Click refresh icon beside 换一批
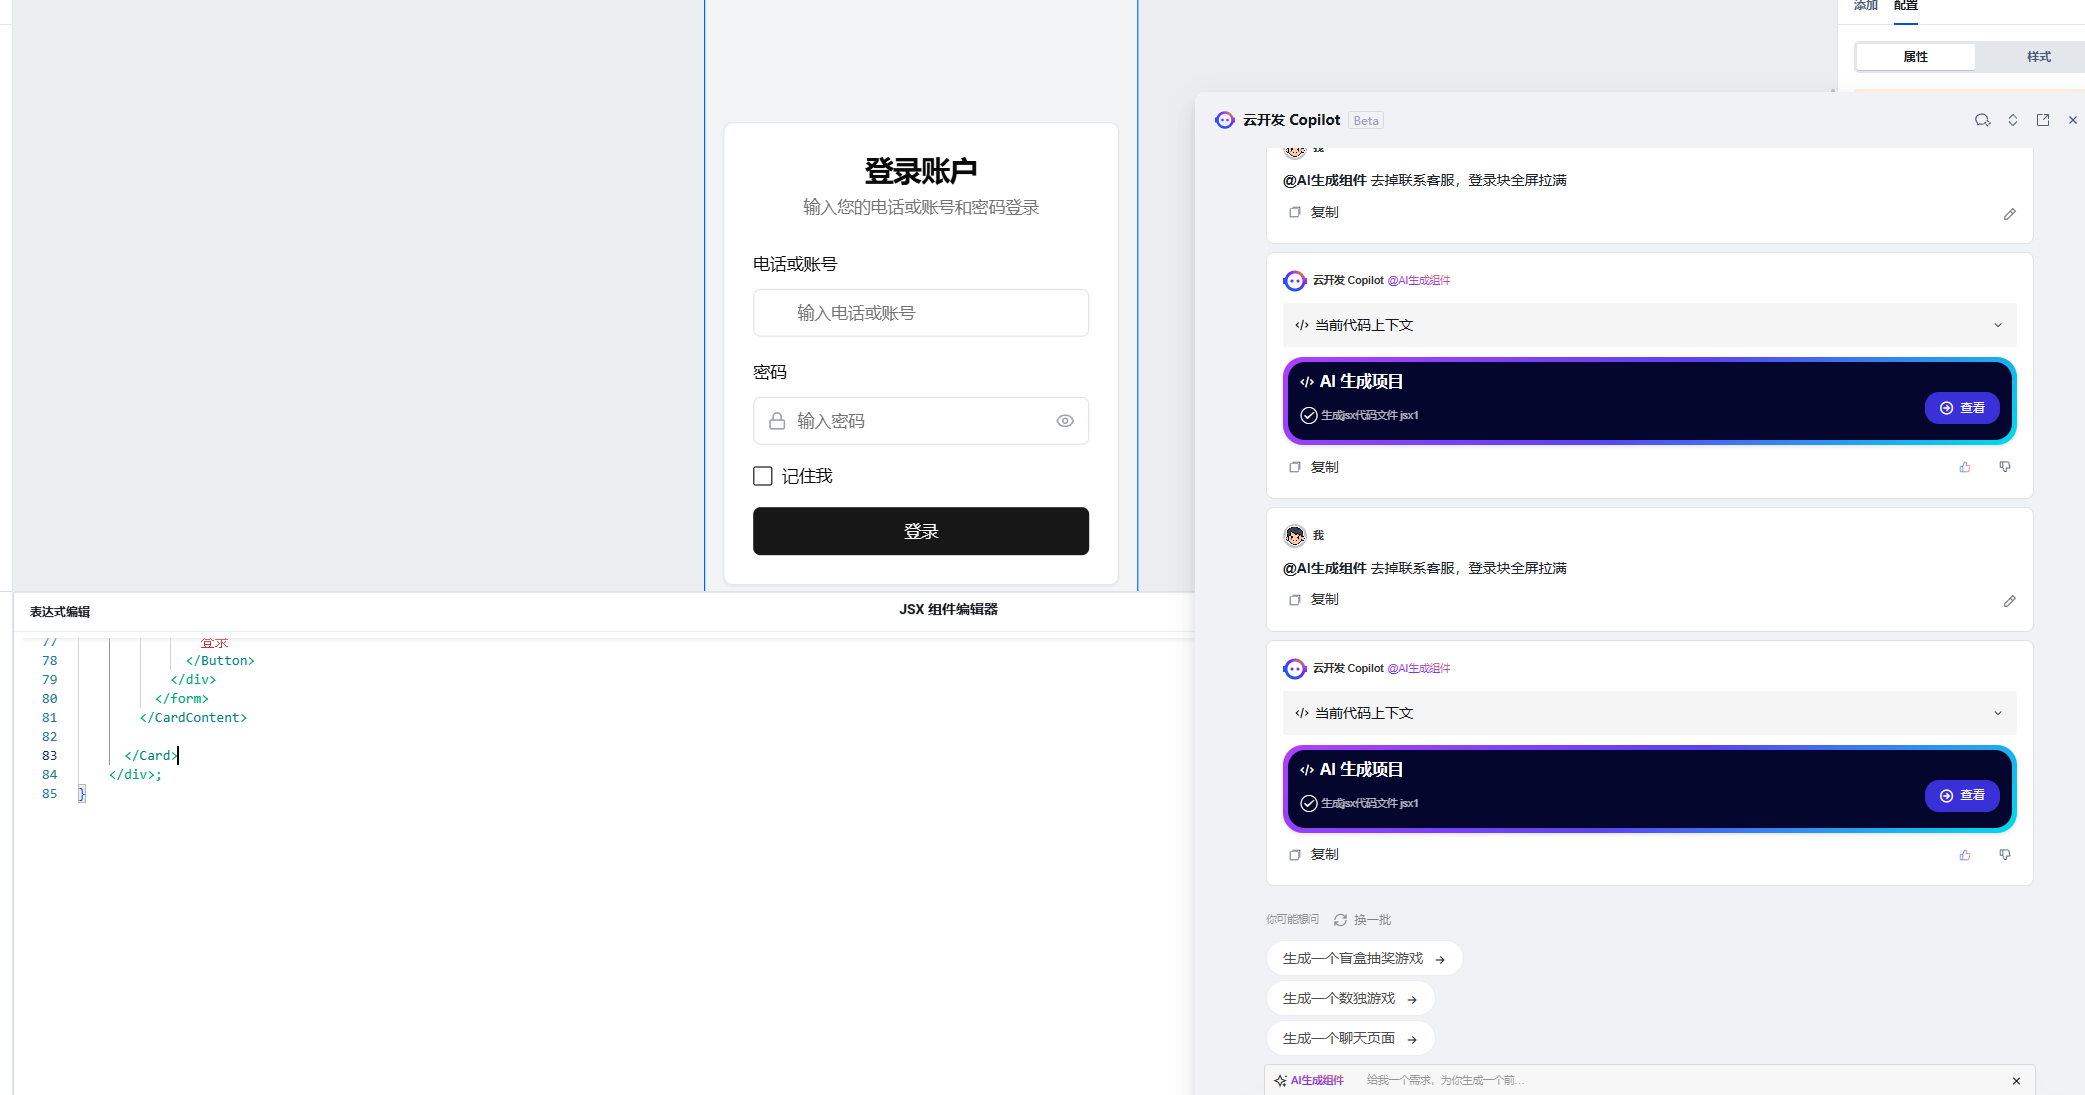 pos(1340,920)
